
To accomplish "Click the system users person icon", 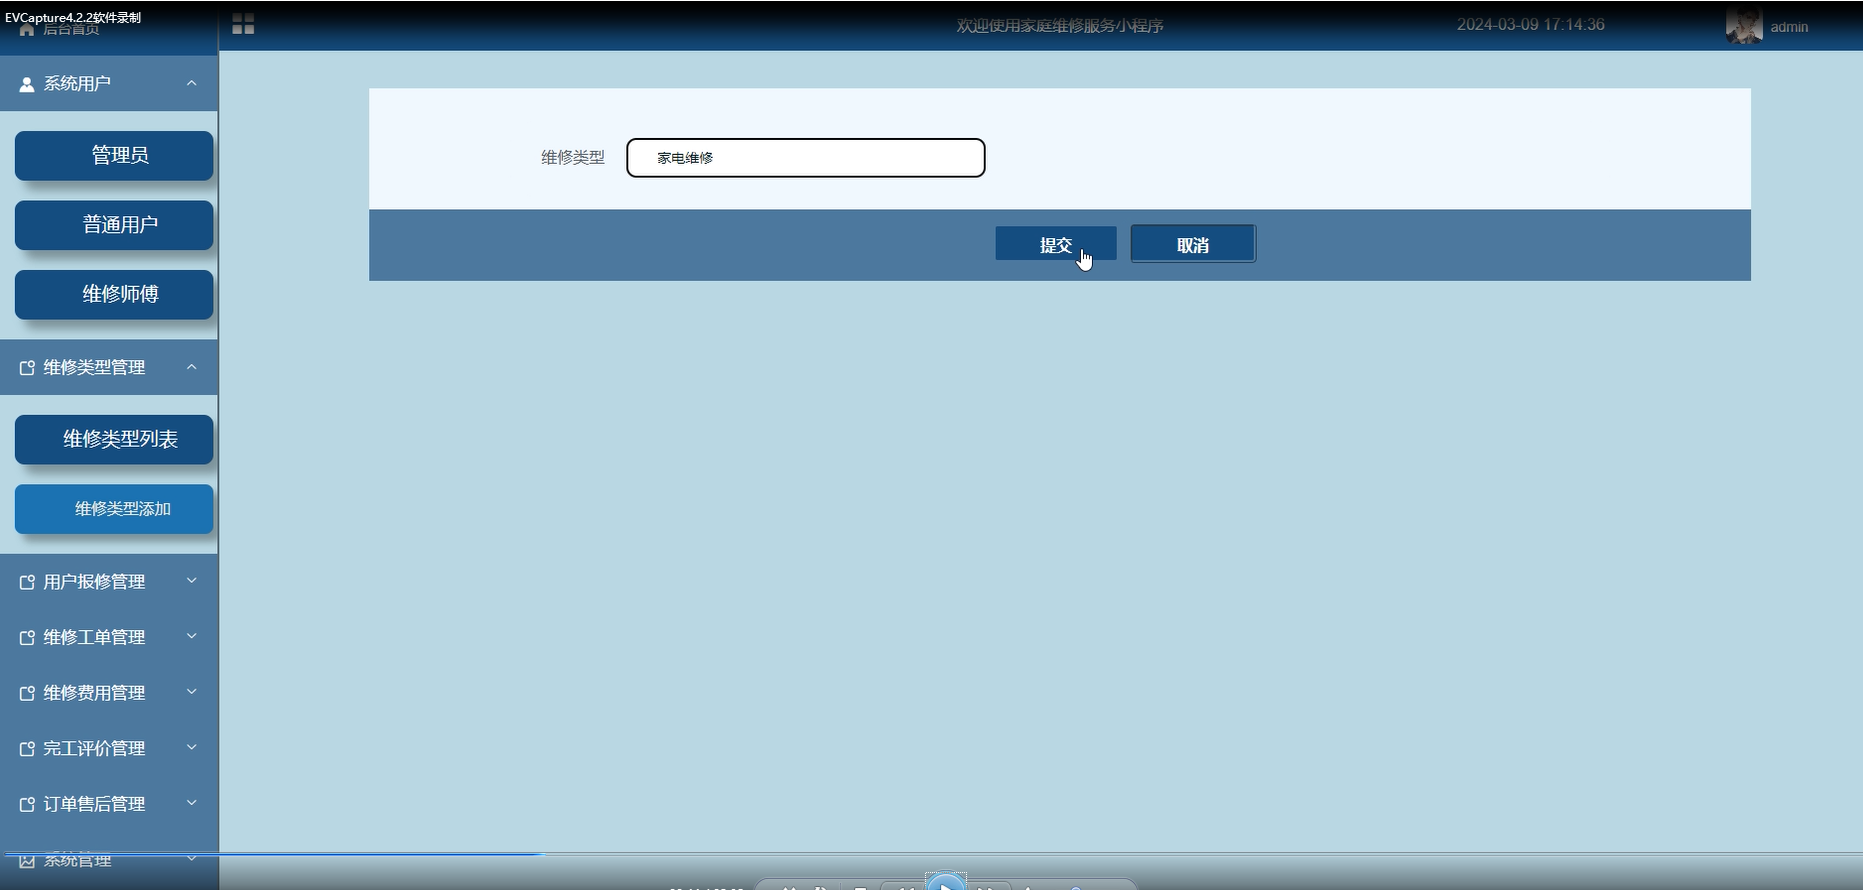I will 27,84.
